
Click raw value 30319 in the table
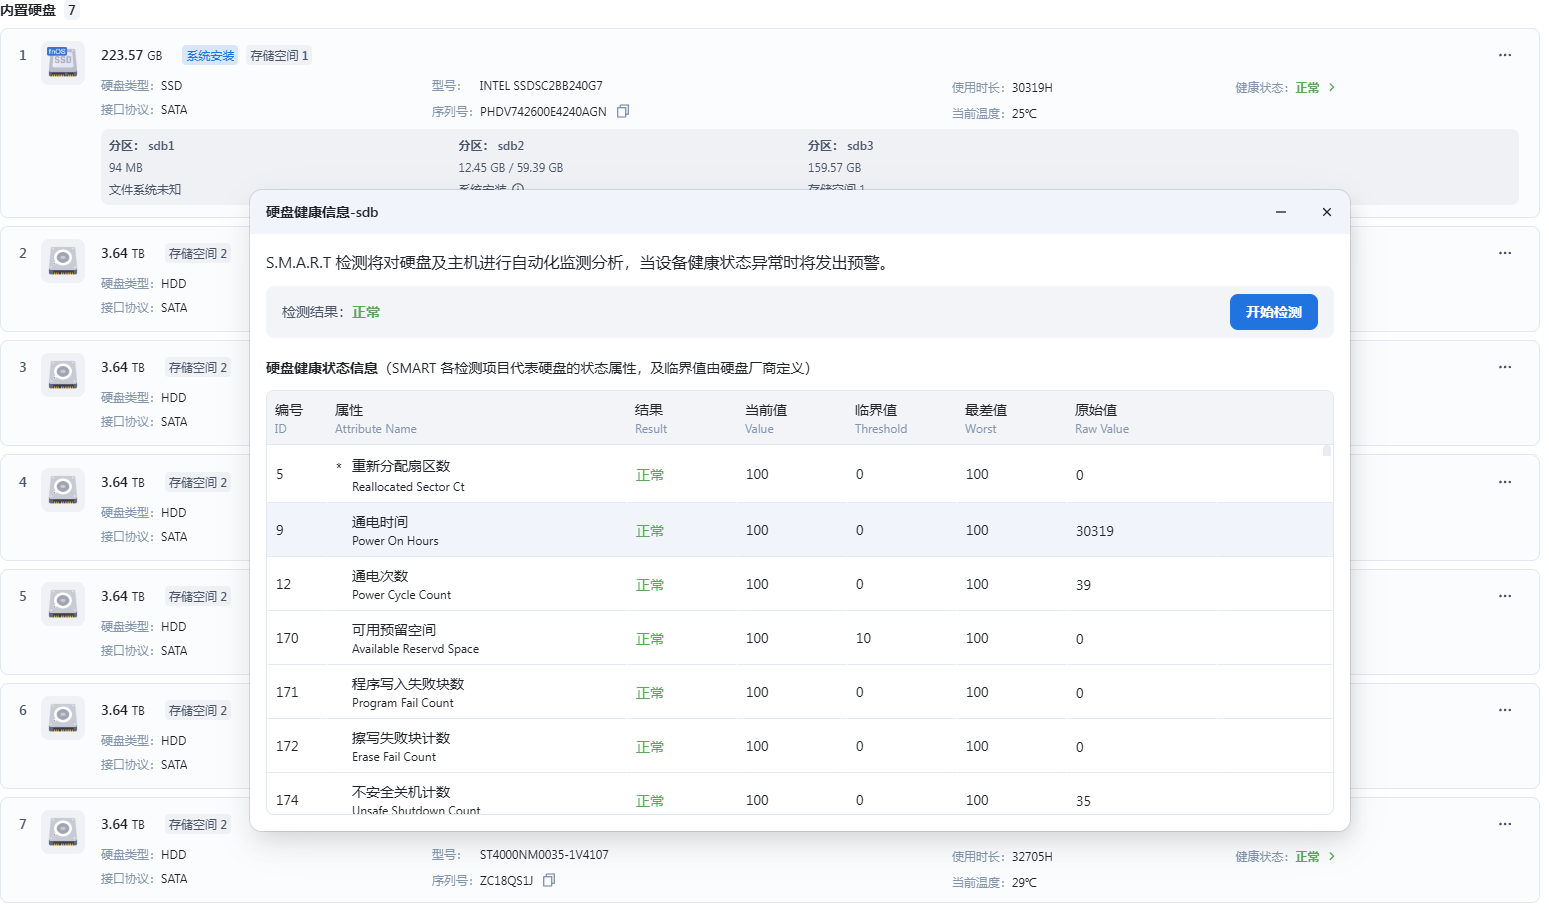1094,531
